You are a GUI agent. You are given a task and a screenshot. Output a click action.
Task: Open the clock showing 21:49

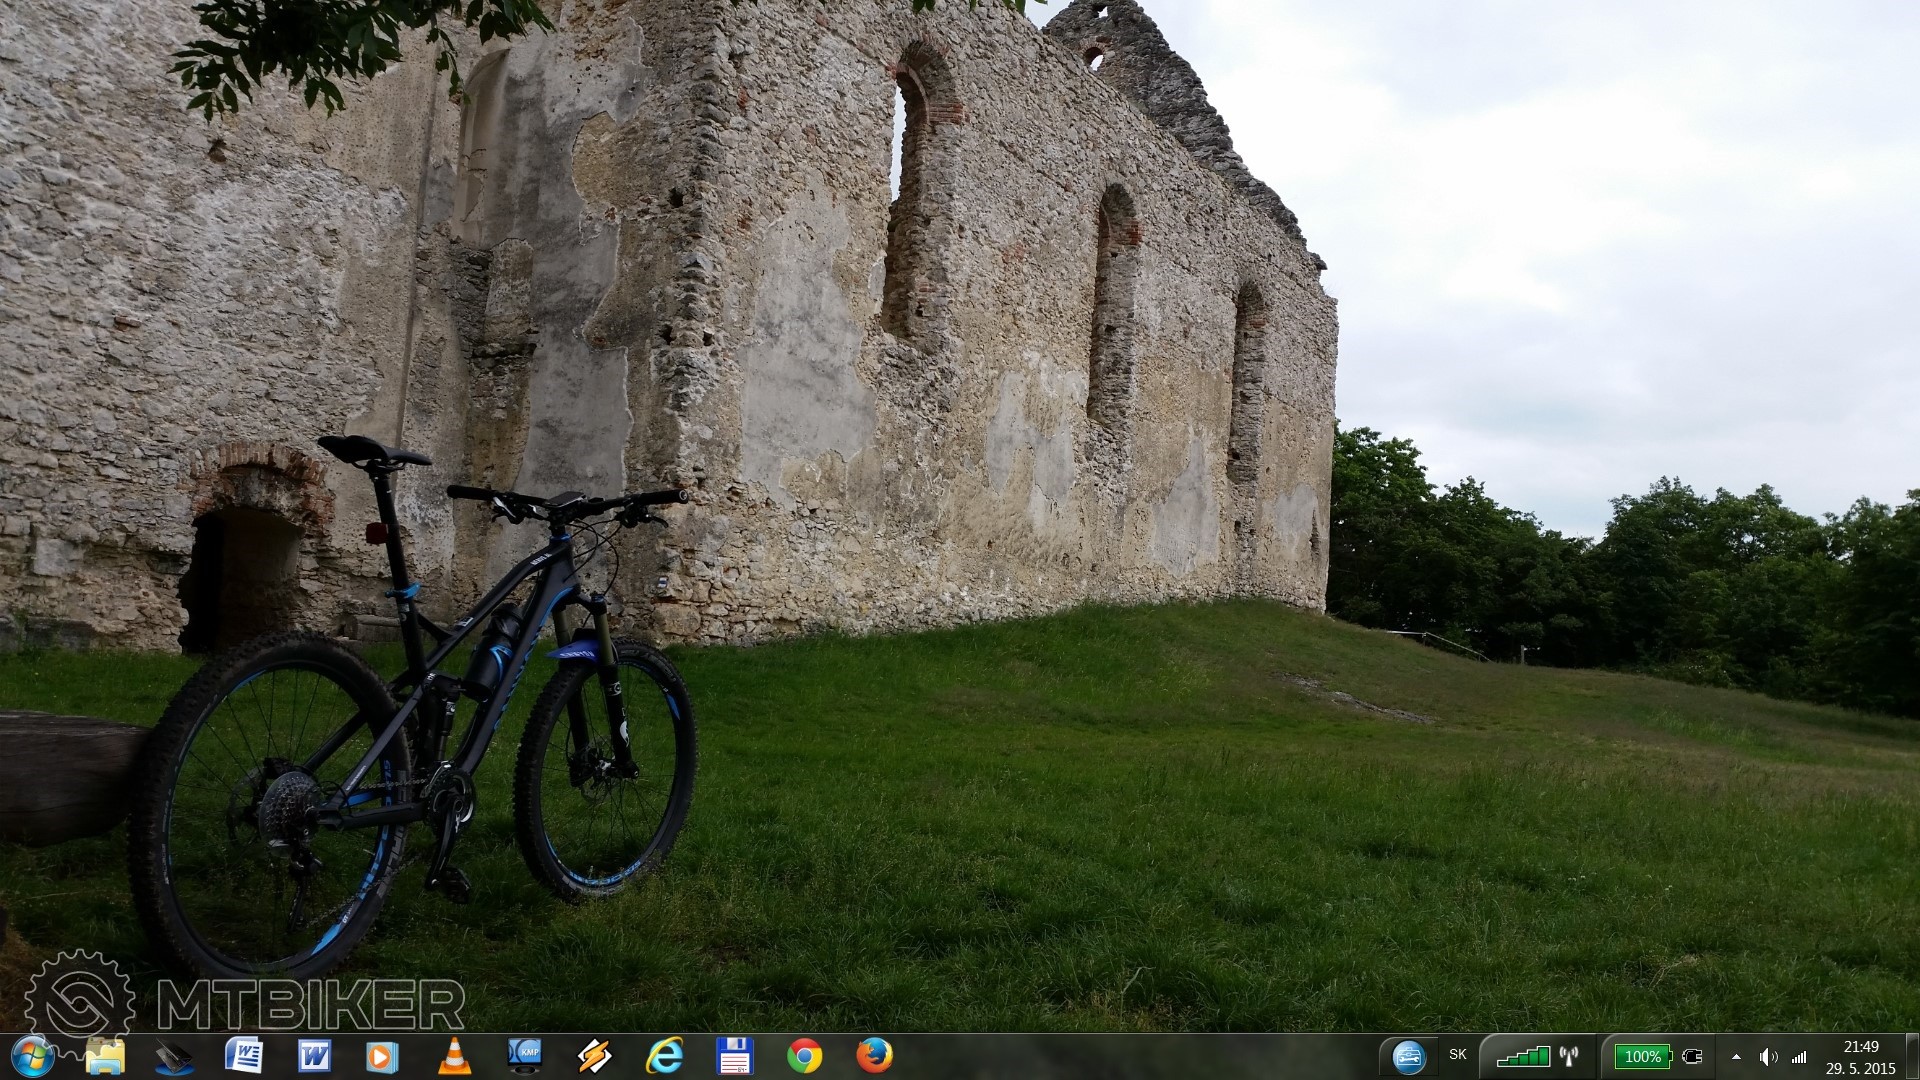[1860, 1057]
